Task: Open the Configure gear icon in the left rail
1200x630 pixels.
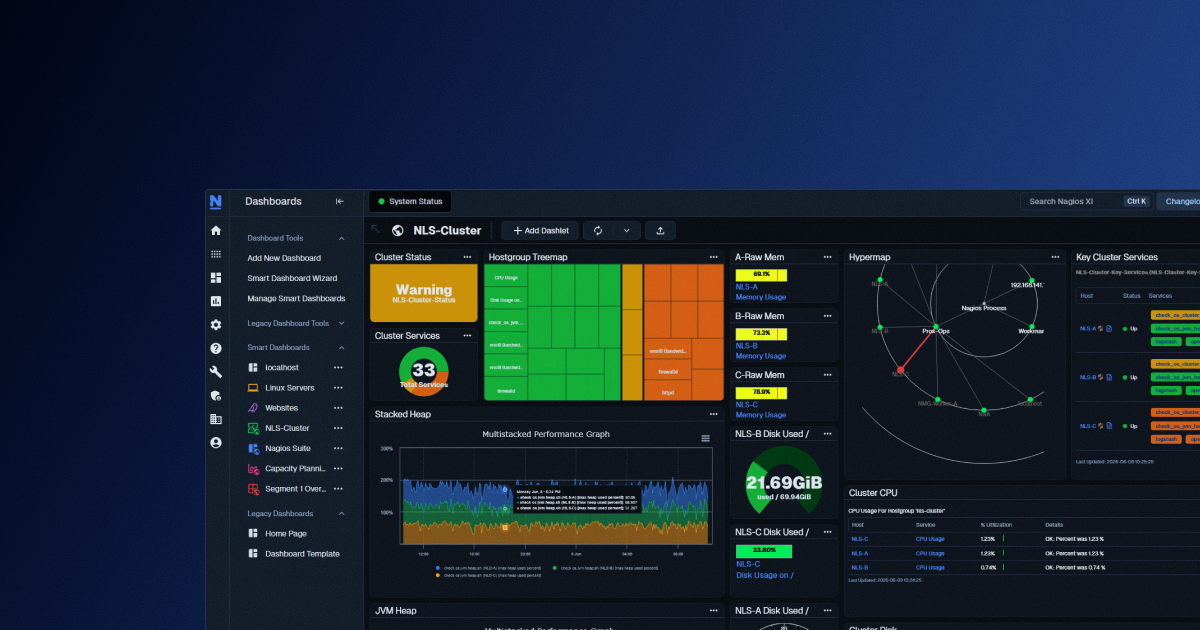Action: point(216,325)
